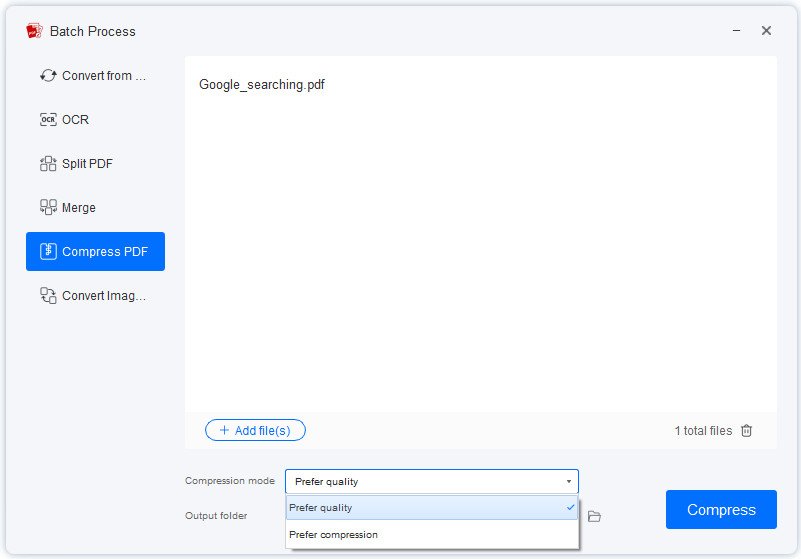Choose Prefer quality from the list
Image resolution: width=801 pixels, height=559 pixels.
point(432,507)
